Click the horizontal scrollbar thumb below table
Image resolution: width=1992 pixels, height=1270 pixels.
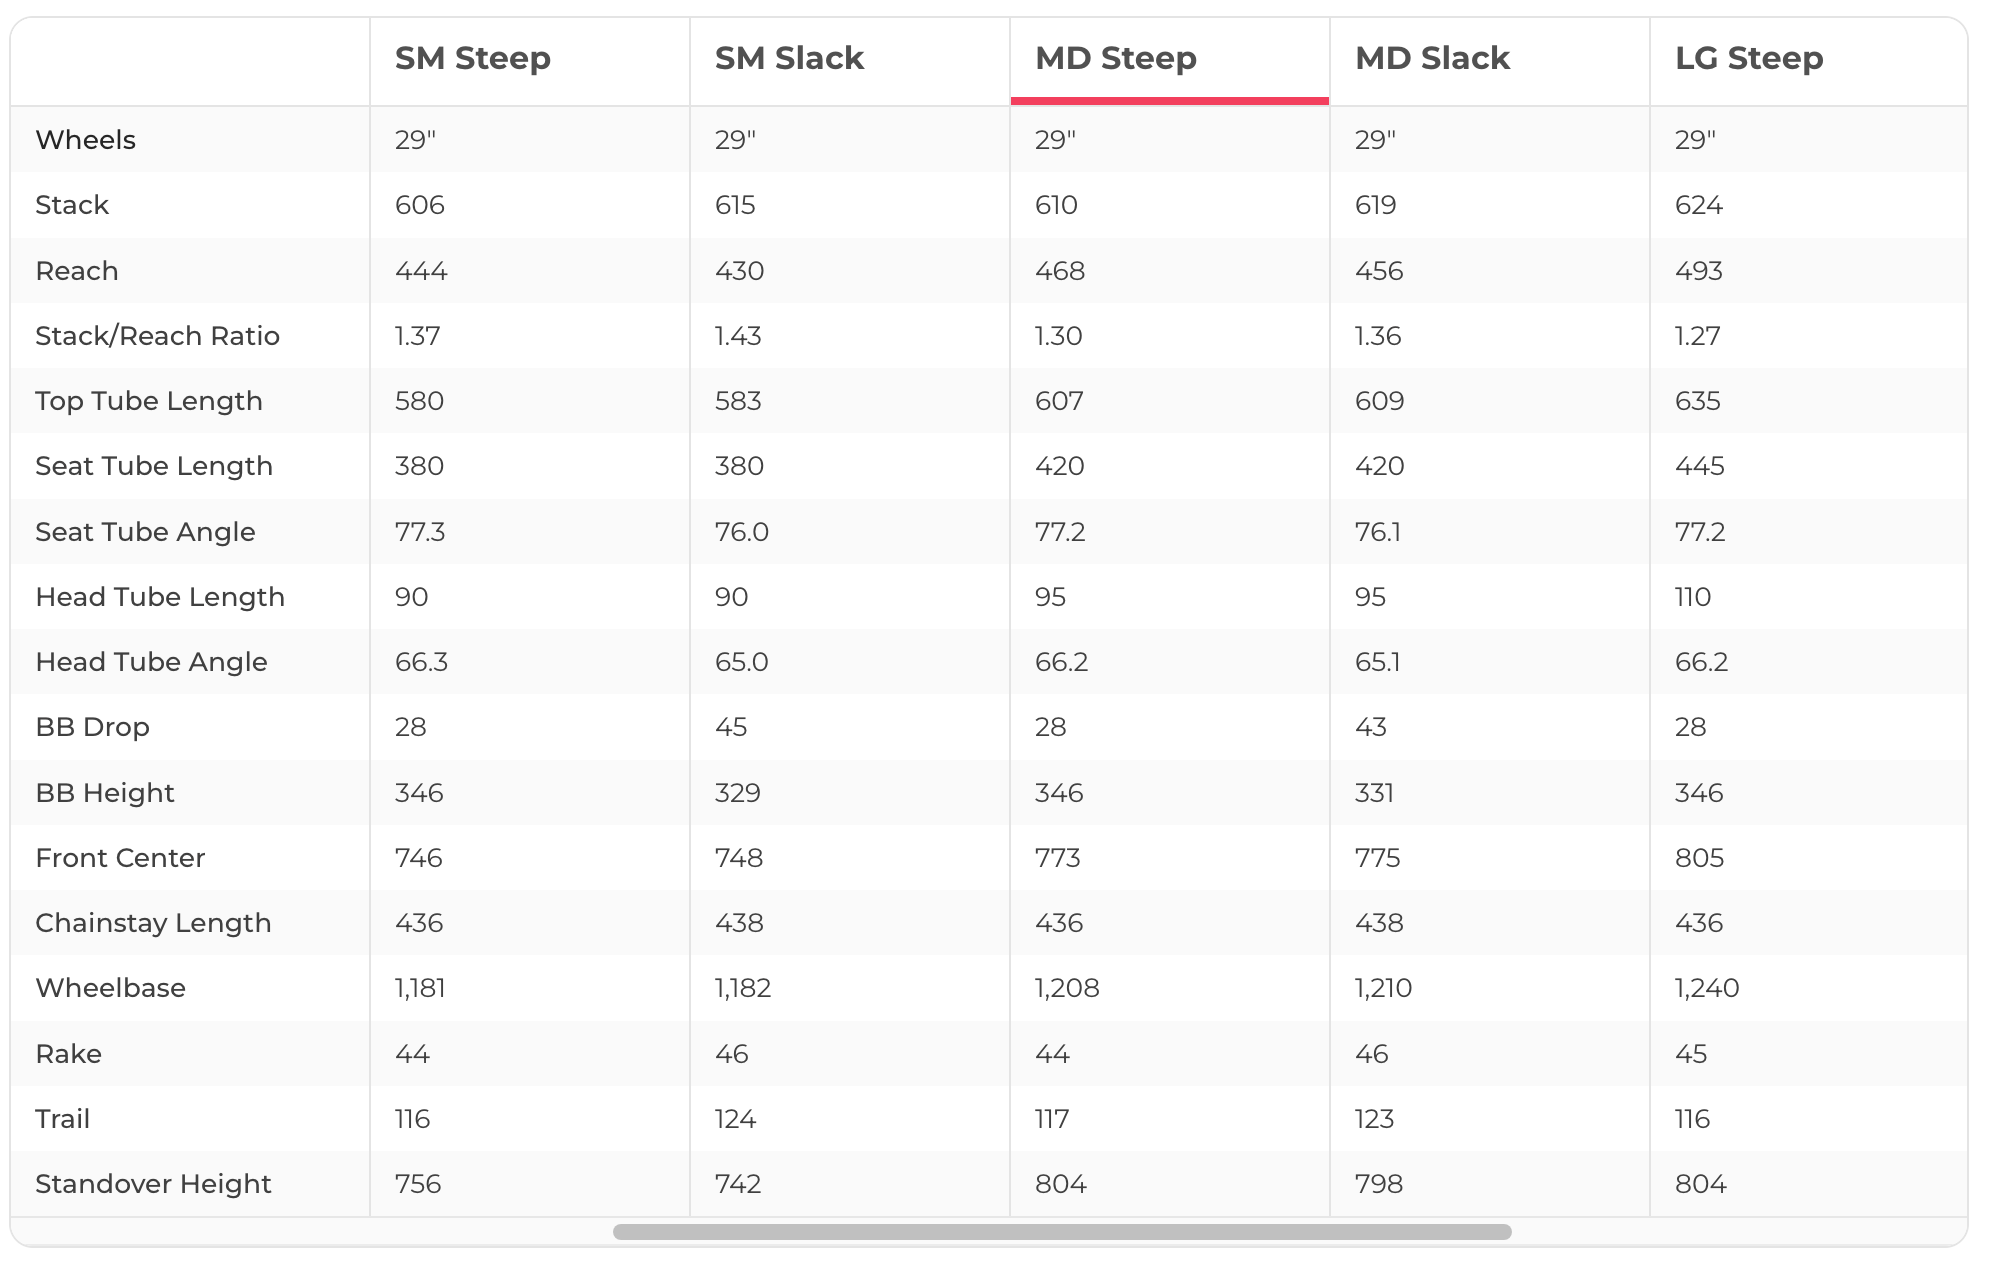[x=1061, y=1232]
